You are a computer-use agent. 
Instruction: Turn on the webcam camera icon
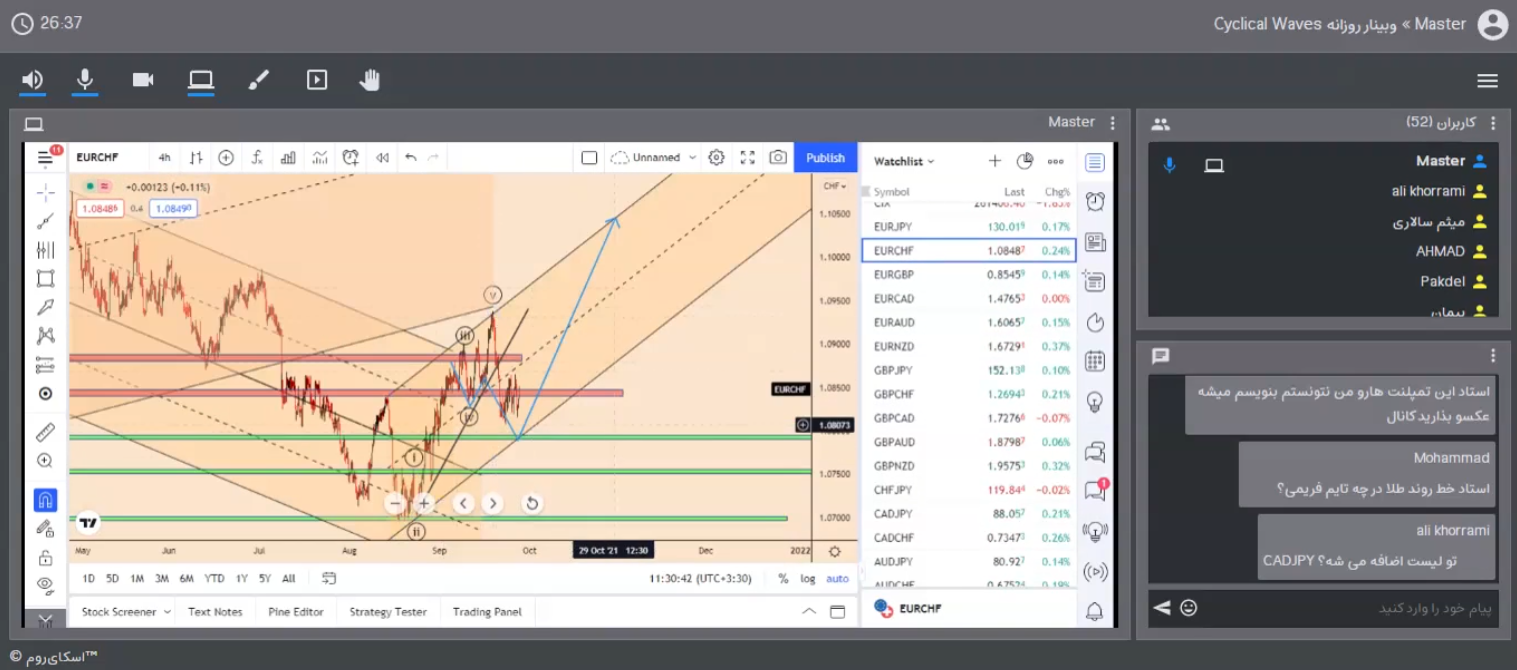coord(143,80)
